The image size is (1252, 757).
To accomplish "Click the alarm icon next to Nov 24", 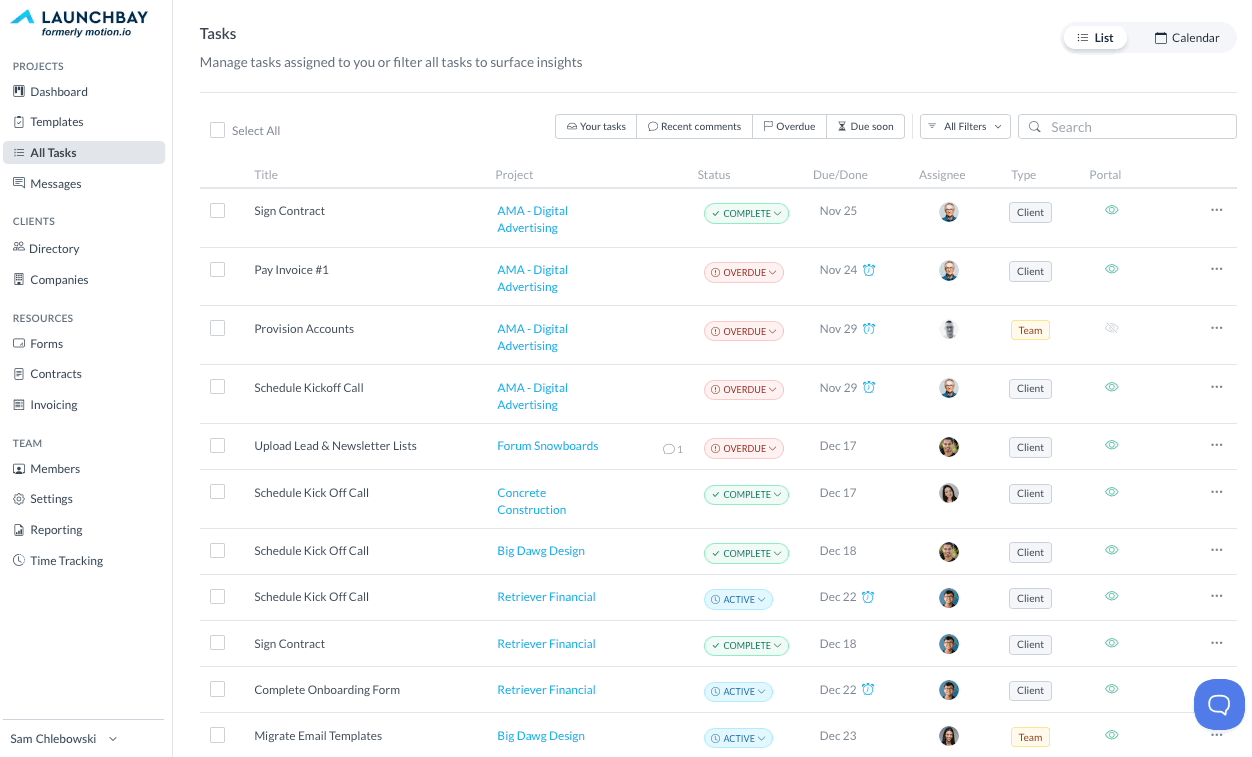I will [869, 270].
